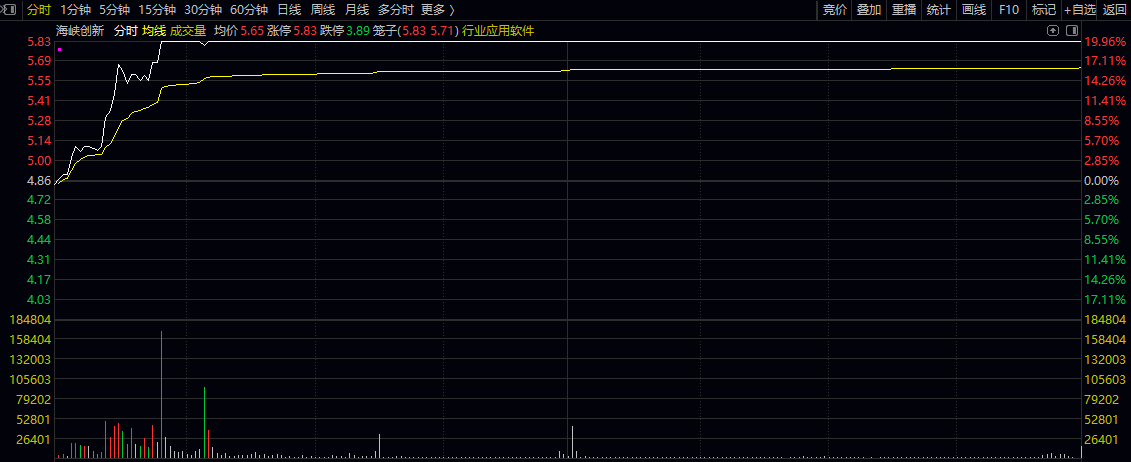The width and height of the screenshot is (1131, 462).
Task: Toggle the 成交量 volume legend
Action: (x=188, y=31)
